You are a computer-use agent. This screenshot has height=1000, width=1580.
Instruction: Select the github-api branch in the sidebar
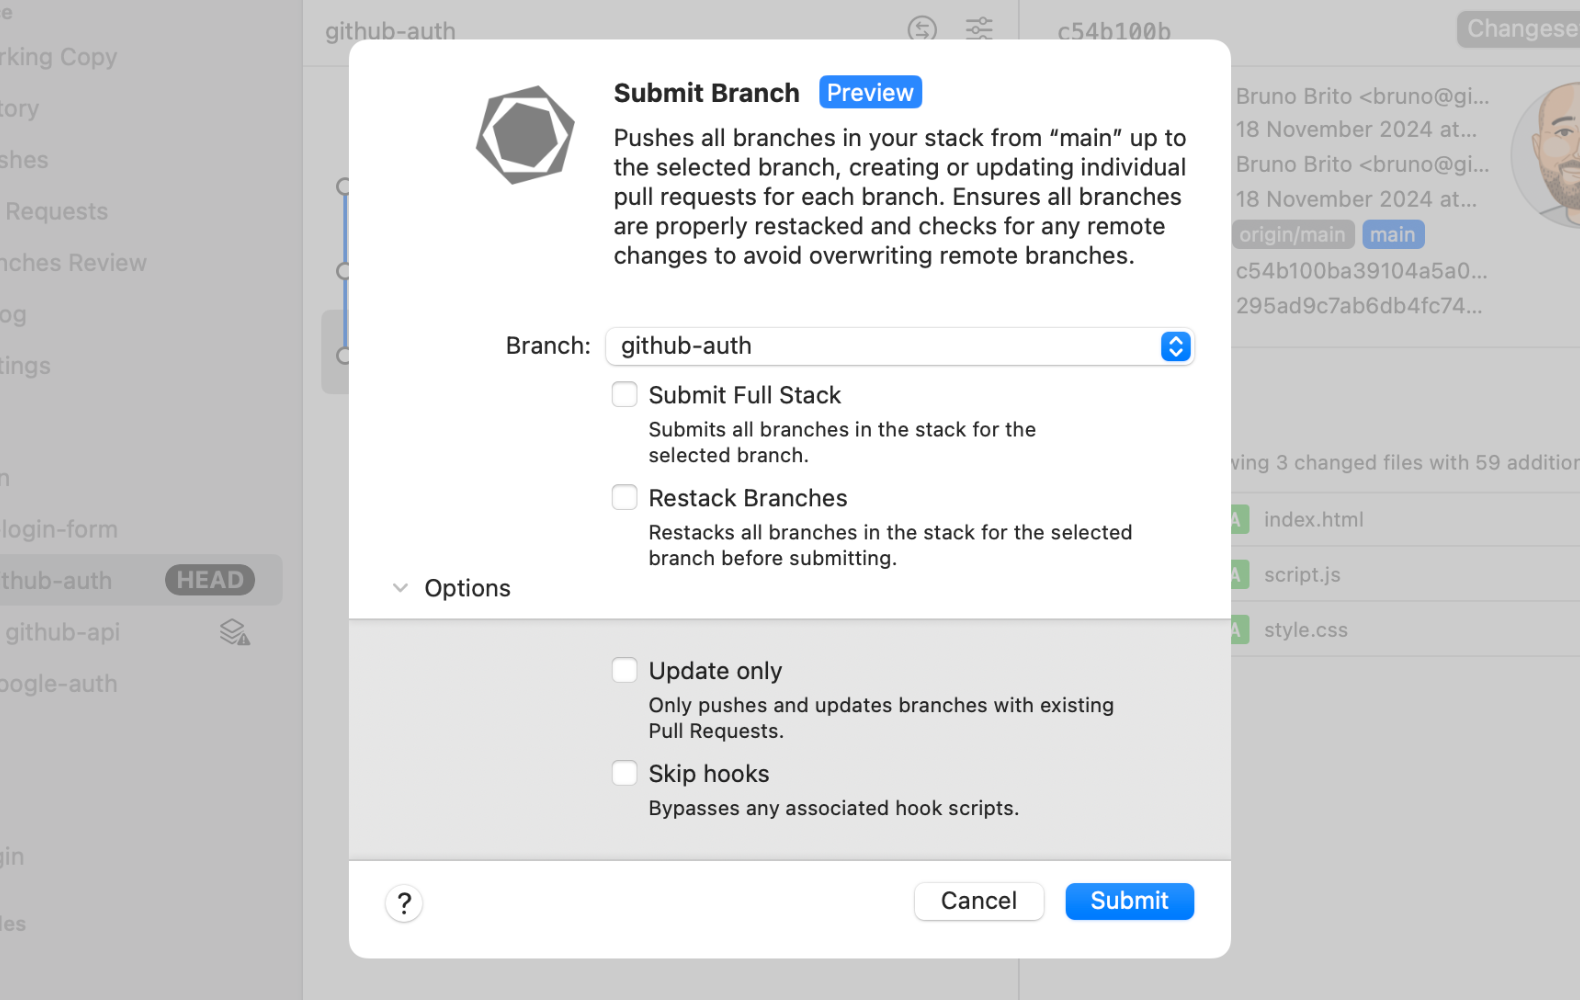63,631
